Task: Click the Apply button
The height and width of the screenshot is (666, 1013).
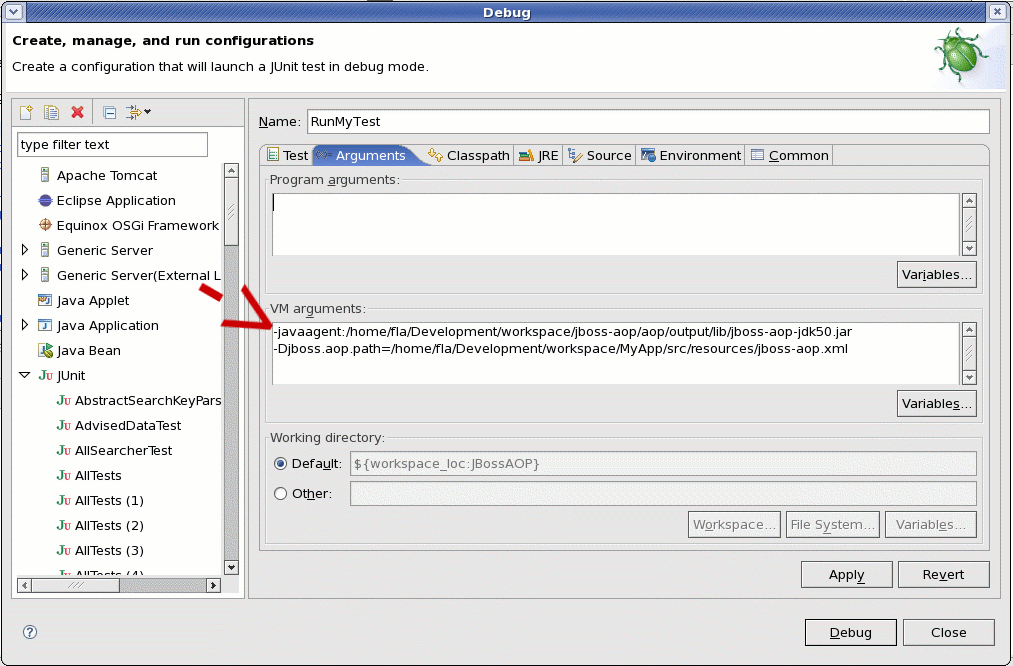Action: click(846, 574)
